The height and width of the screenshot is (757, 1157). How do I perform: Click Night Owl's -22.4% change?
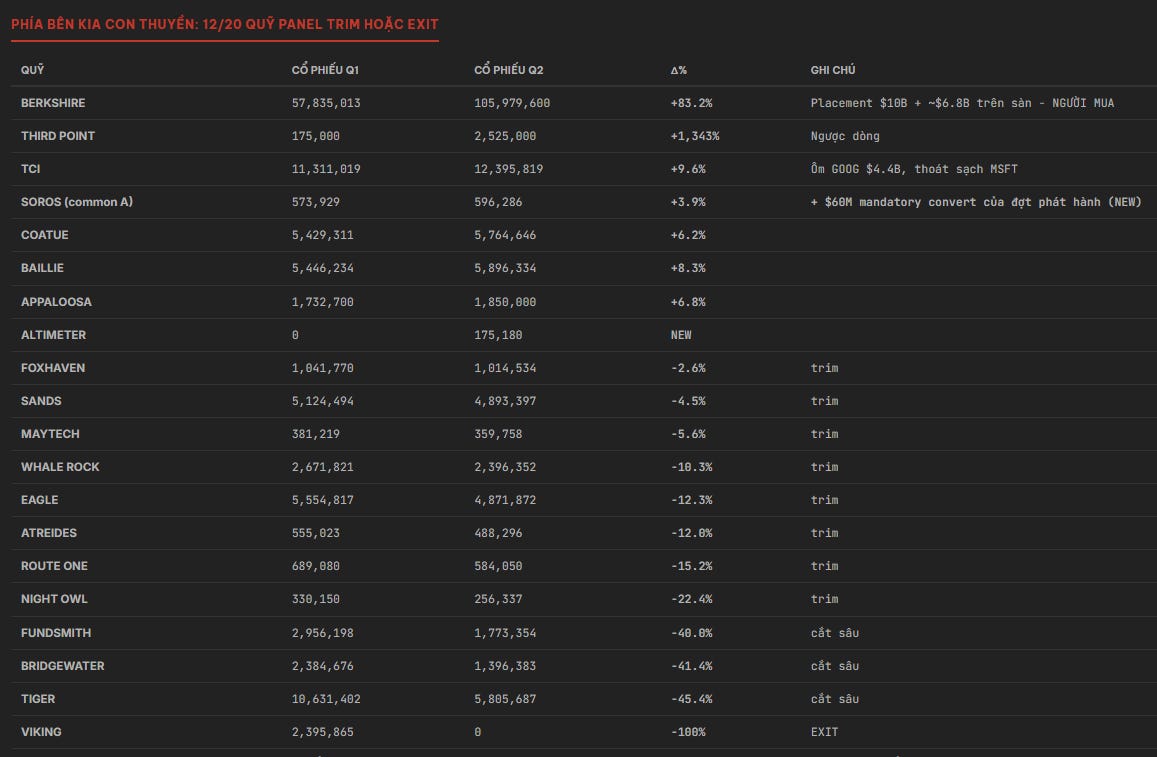(691, 599)
